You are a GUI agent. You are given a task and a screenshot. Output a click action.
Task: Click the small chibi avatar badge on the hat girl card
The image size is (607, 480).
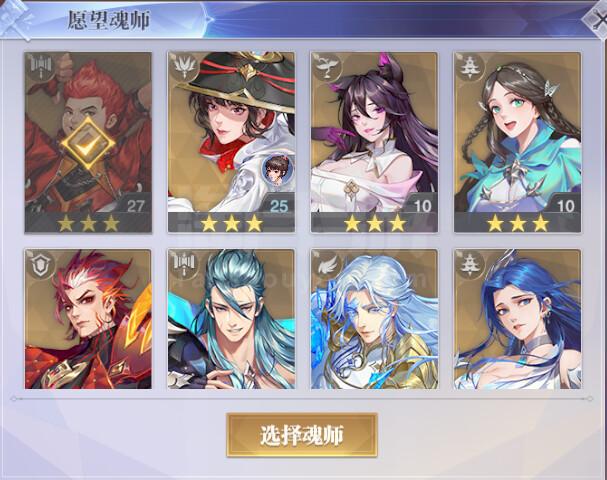(x=277, y=169)
